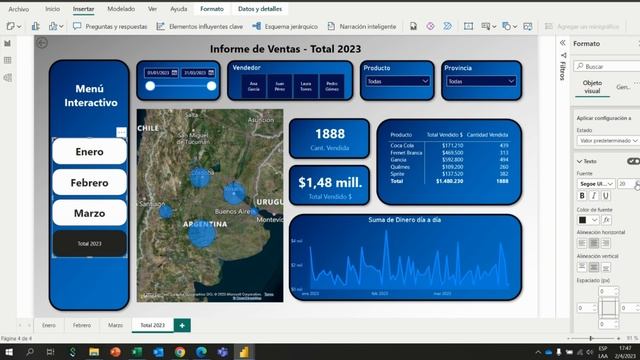Apply Underline to the font
Image resolution: width=640 pixels, height=360 pixels.
coord(606,196)
